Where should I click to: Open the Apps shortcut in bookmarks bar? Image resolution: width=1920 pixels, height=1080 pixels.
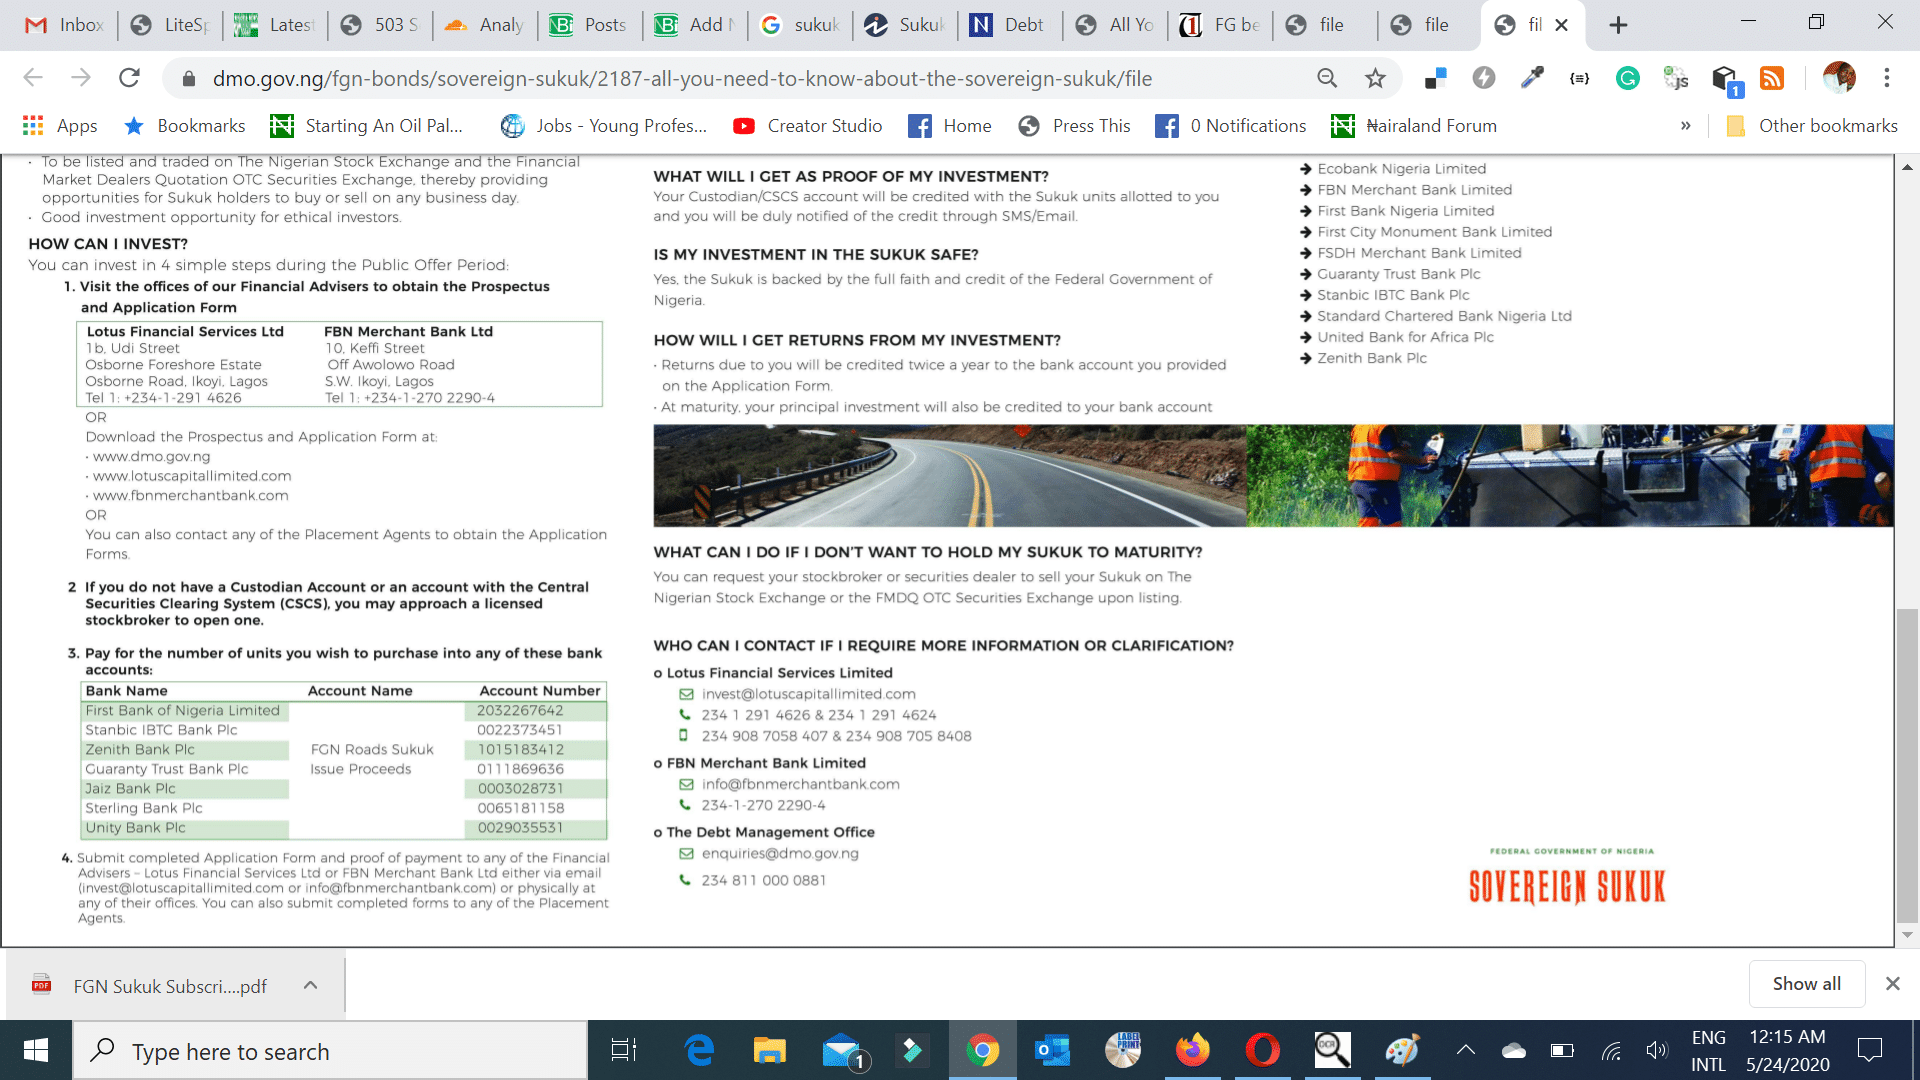coord(60,126)
